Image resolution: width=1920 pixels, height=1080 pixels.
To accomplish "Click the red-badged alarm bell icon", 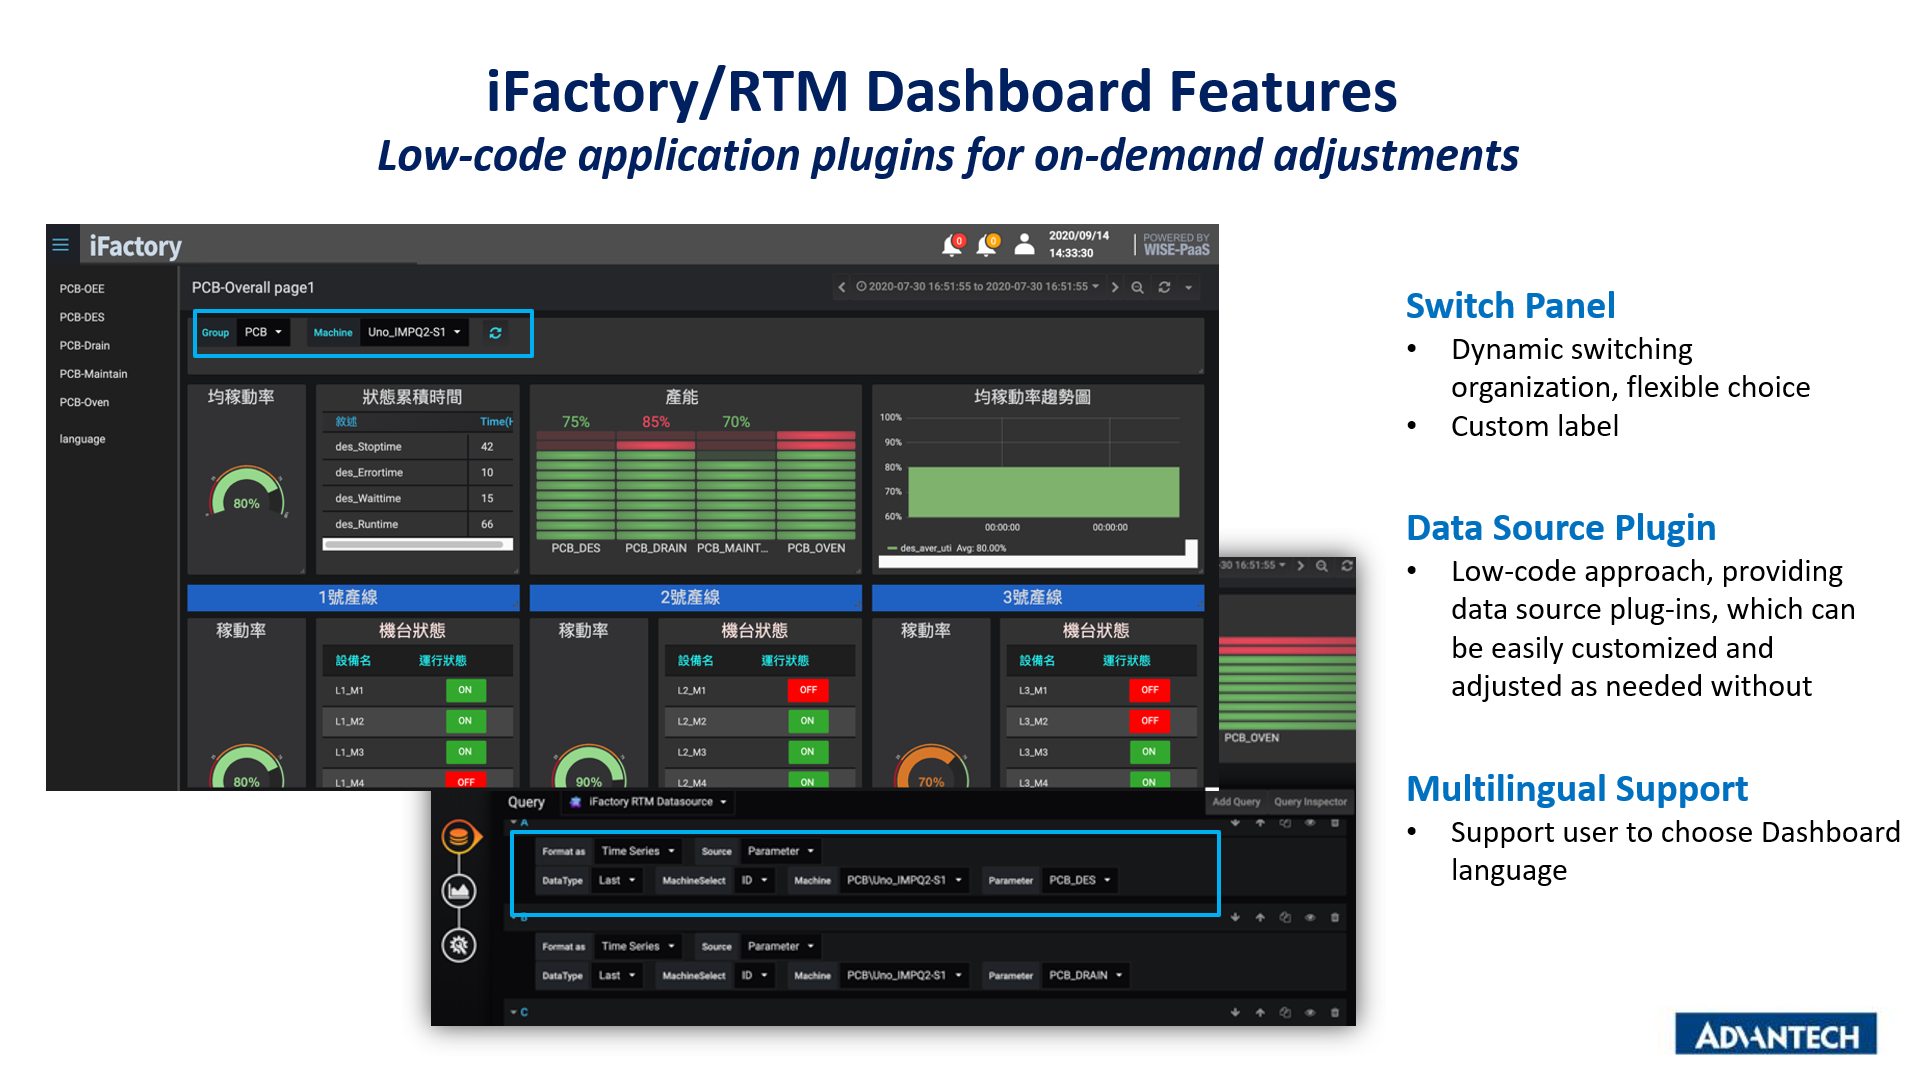I will point(952,244).
